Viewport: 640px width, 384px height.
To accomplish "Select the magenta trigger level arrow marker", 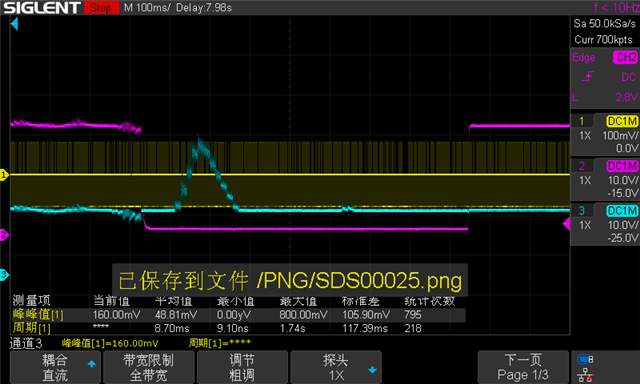I will 566,224.
